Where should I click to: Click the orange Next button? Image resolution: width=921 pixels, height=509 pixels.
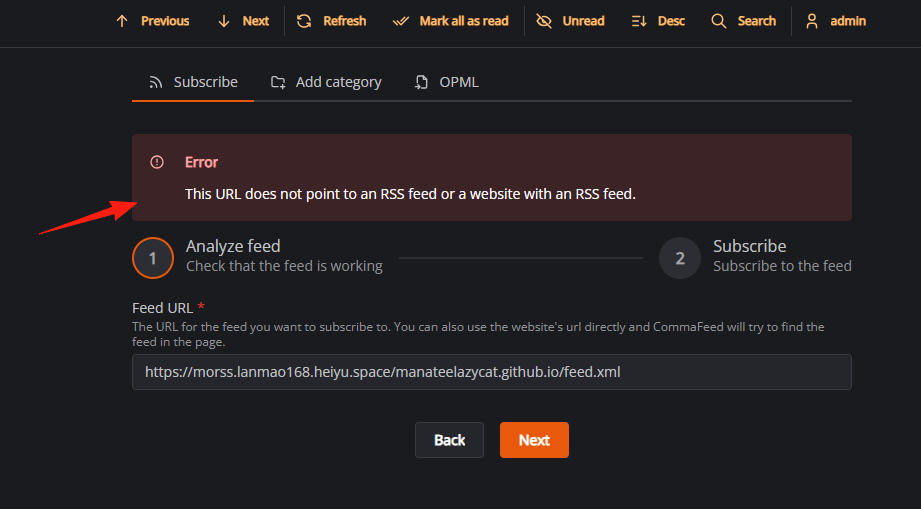tap(534, 440)
